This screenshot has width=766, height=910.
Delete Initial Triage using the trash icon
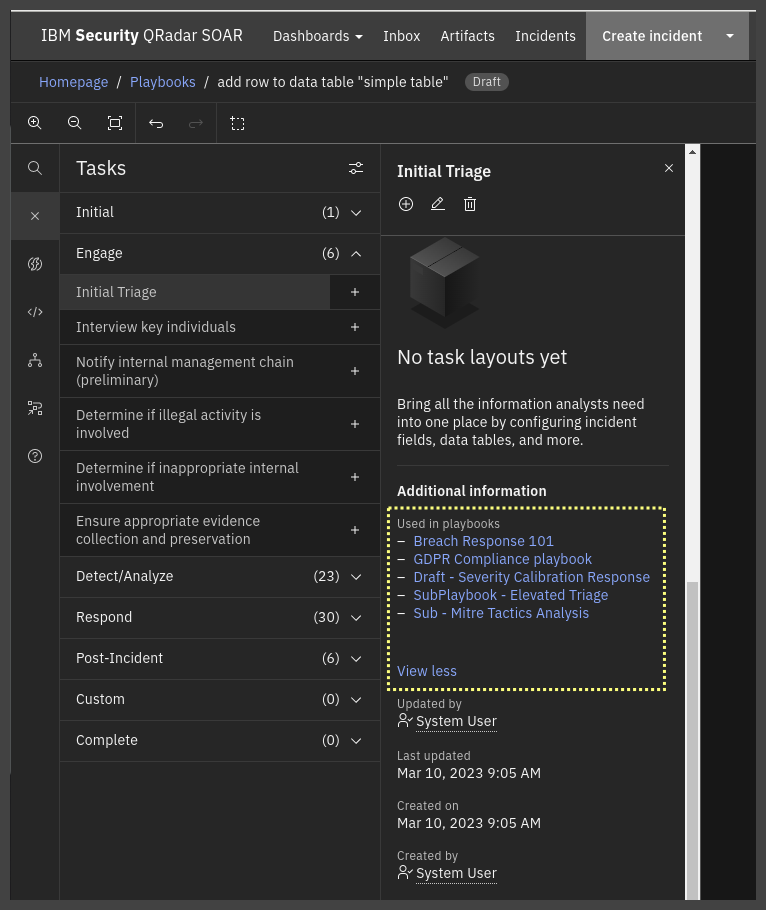tap(470, 203)
